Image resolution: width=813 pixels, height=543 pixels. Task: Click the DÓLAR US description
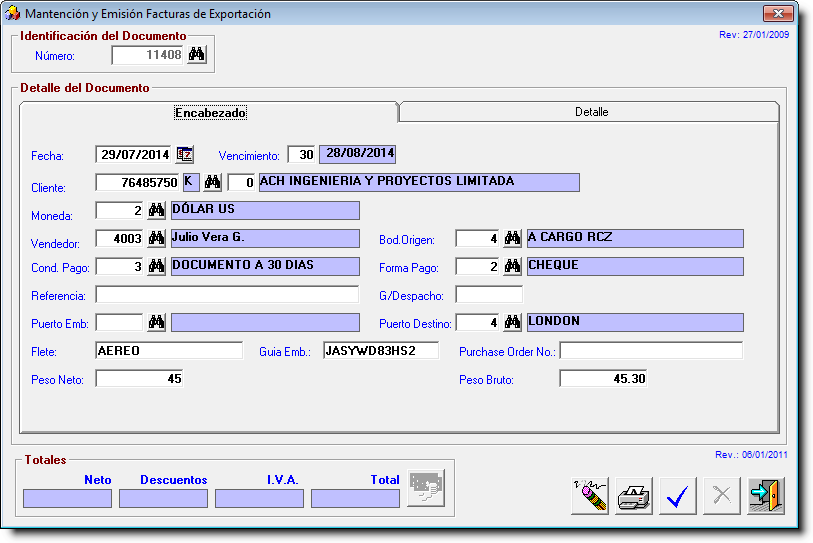coord(265,210)
